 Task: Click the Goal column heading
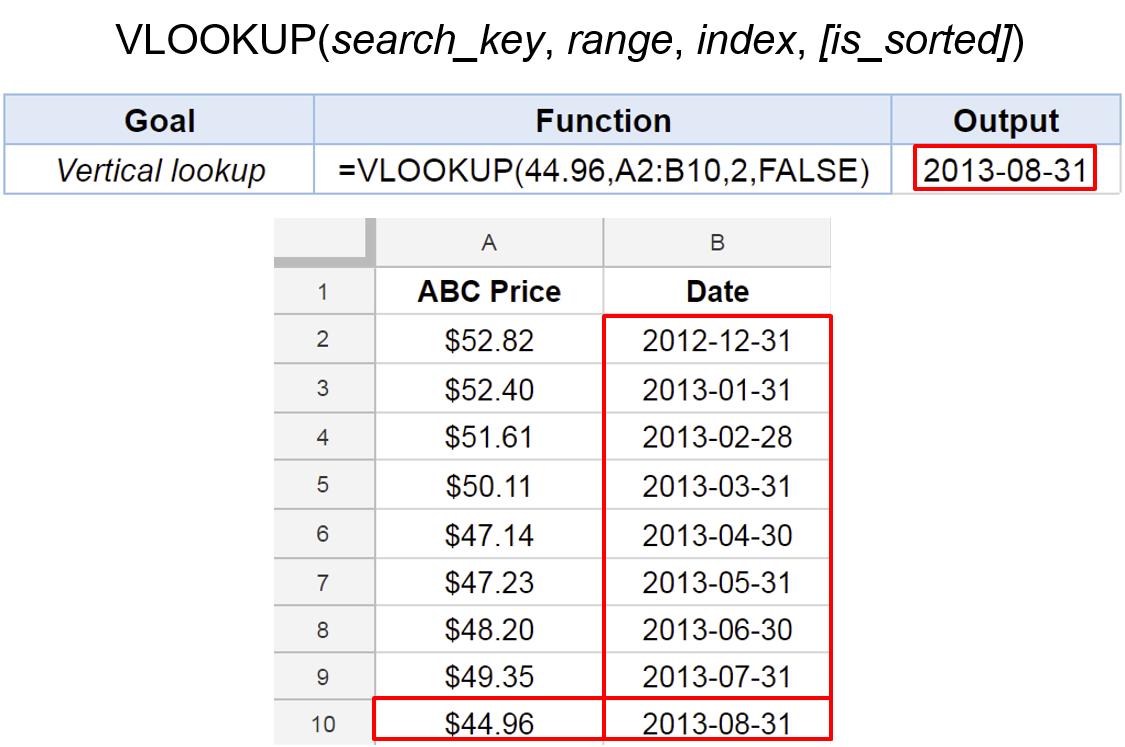pyautogui.click(x=159, y=120)
